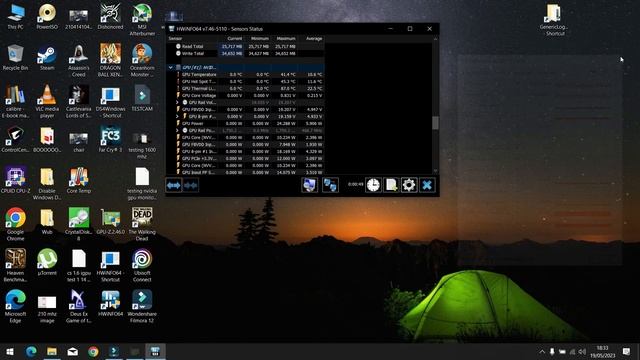Image resolution: width=640 pixels, height=360 pixels.
Task: Select the GenericLog Shortcut folder on desktop
Action: (x=553, y=20)
